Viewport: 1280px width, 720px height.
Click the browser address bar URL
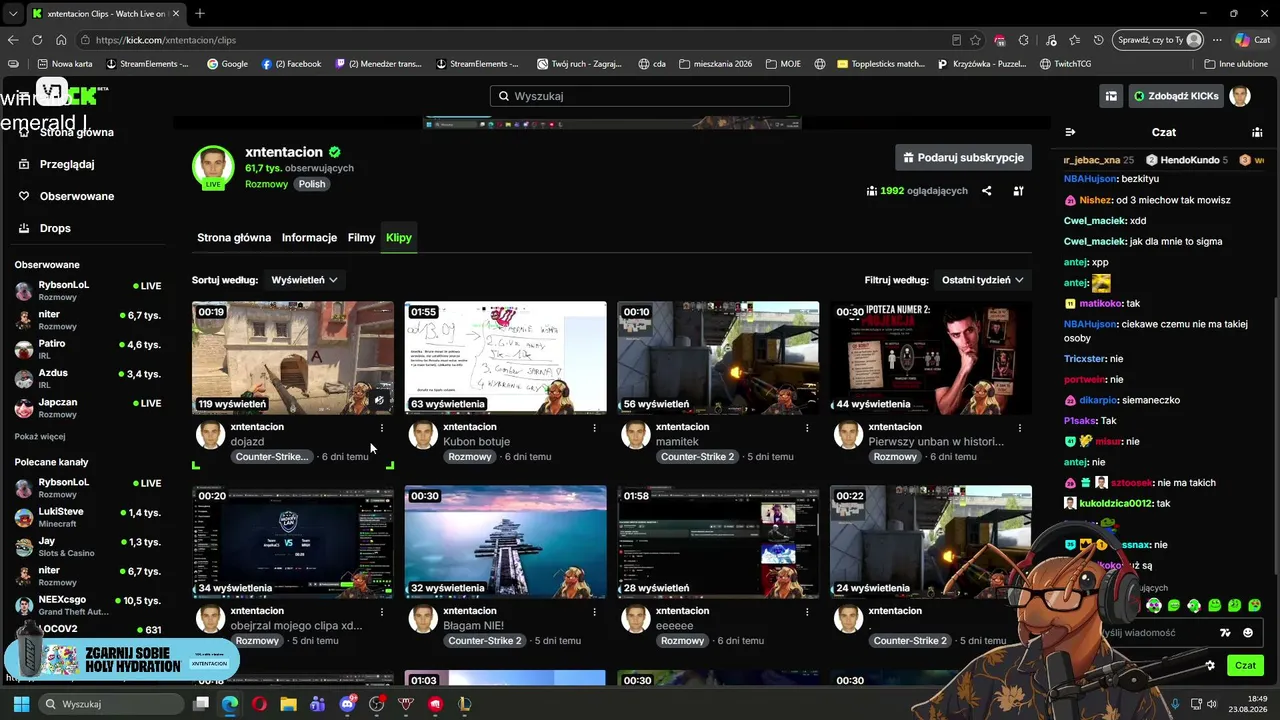click(x=166, y=40)
